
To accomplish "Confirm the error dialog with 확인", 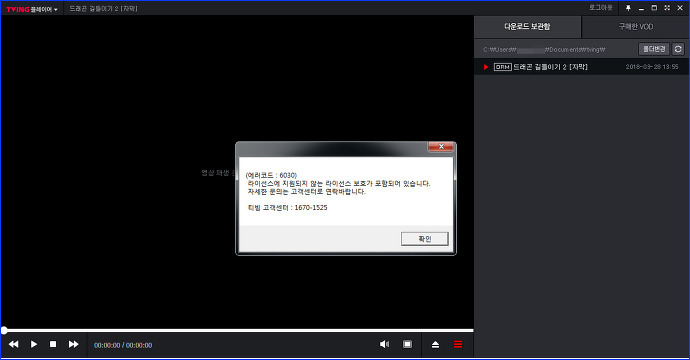I will coord(425,239).
